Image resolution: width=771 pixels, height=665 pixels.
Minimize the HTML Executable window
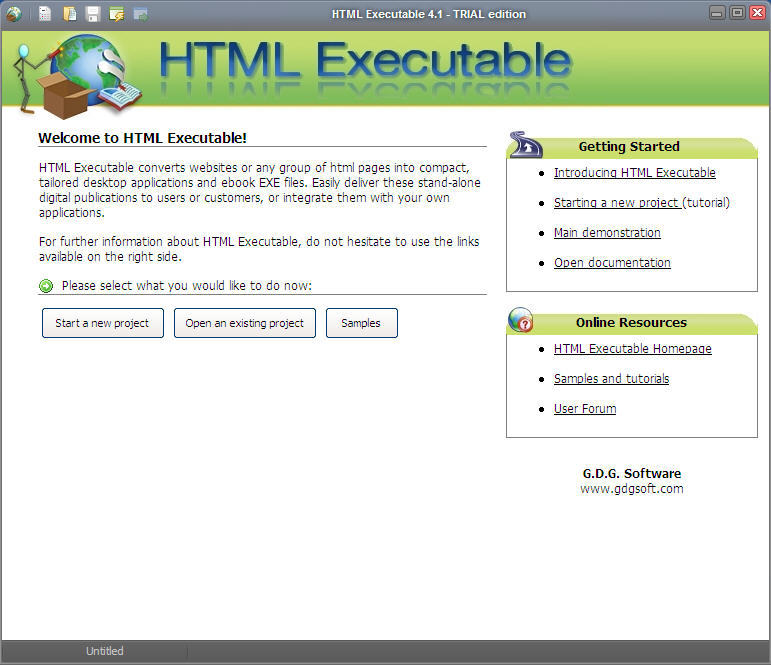pyautogui.click(x=717, y=13)
